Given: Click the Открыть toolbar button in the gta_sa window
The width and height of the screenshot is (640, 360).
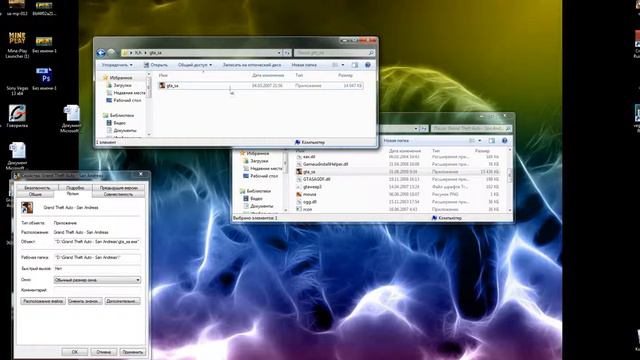Looking at the screenshot, I should pos(156,65).
